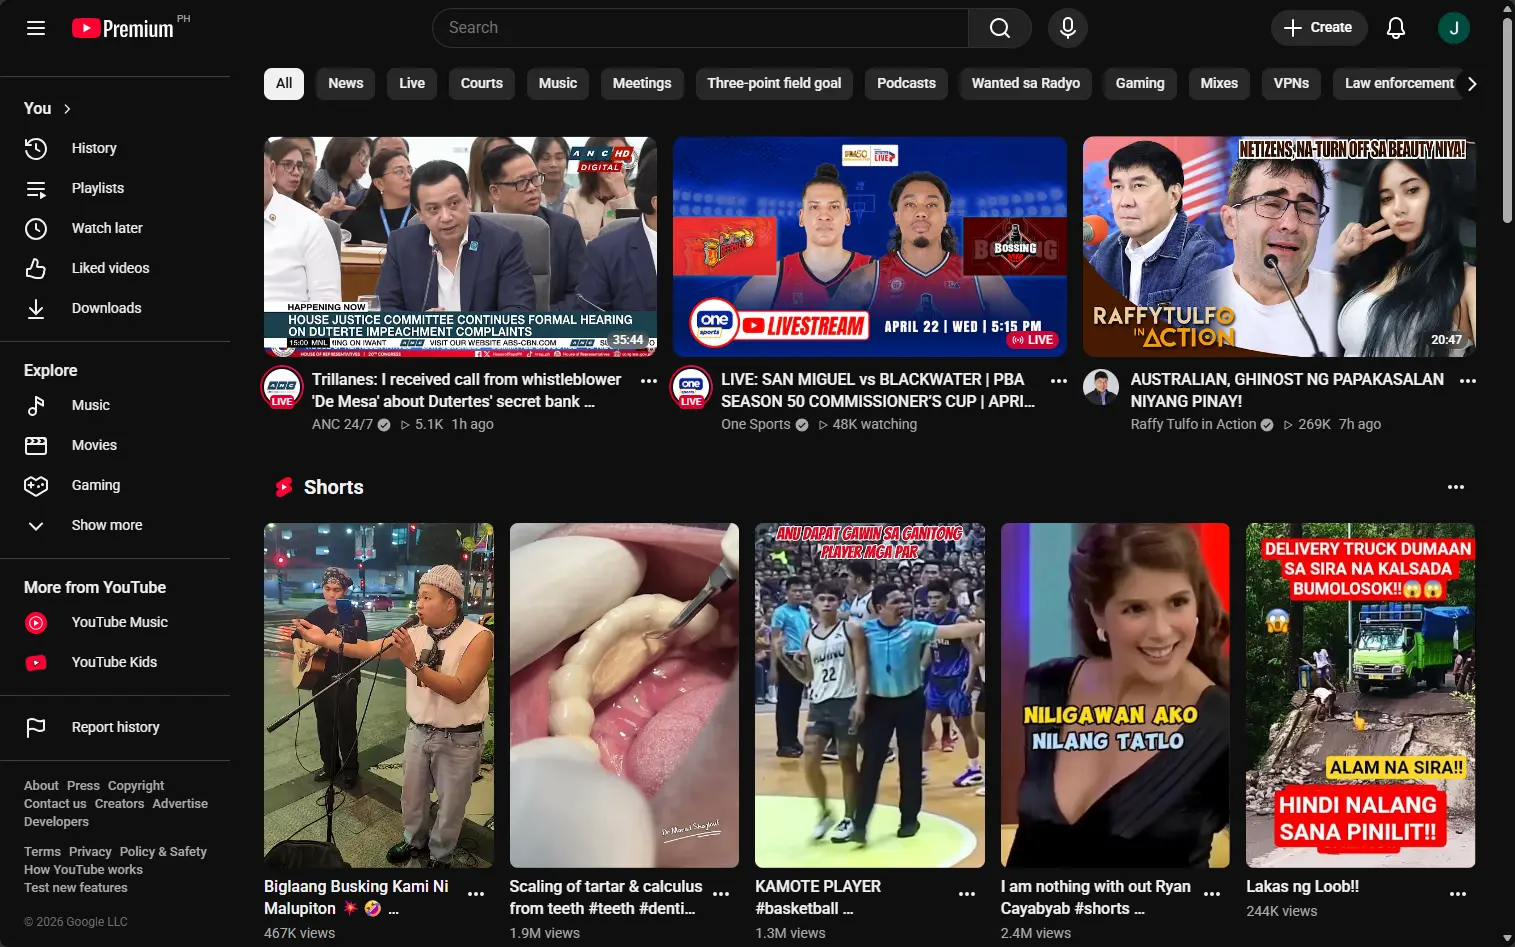
Task: Click the search magnifier button
Action: point(999,28)
